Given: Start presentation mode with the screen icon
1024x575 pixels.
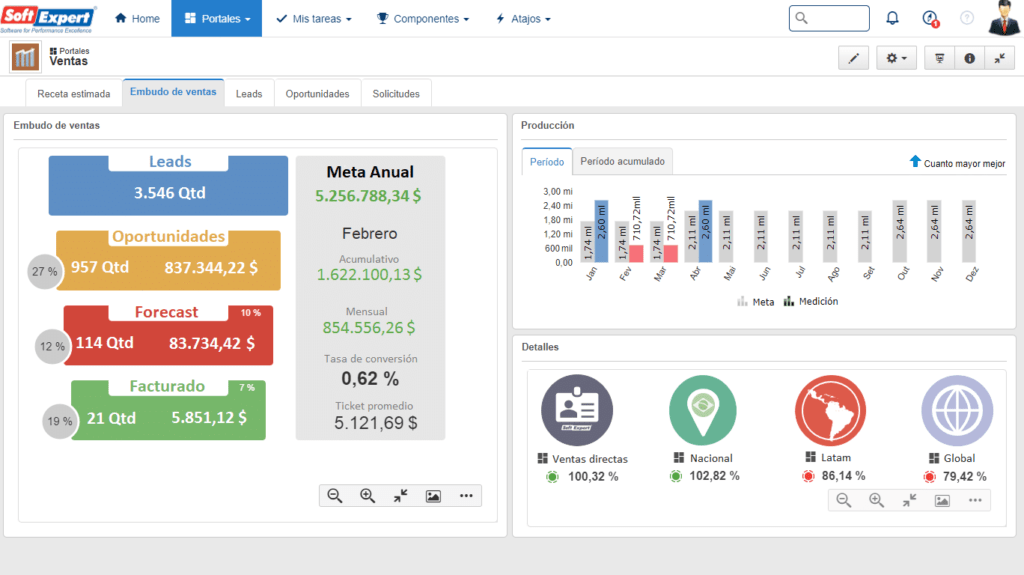Looking at the screenshot, I should [940, 58].
